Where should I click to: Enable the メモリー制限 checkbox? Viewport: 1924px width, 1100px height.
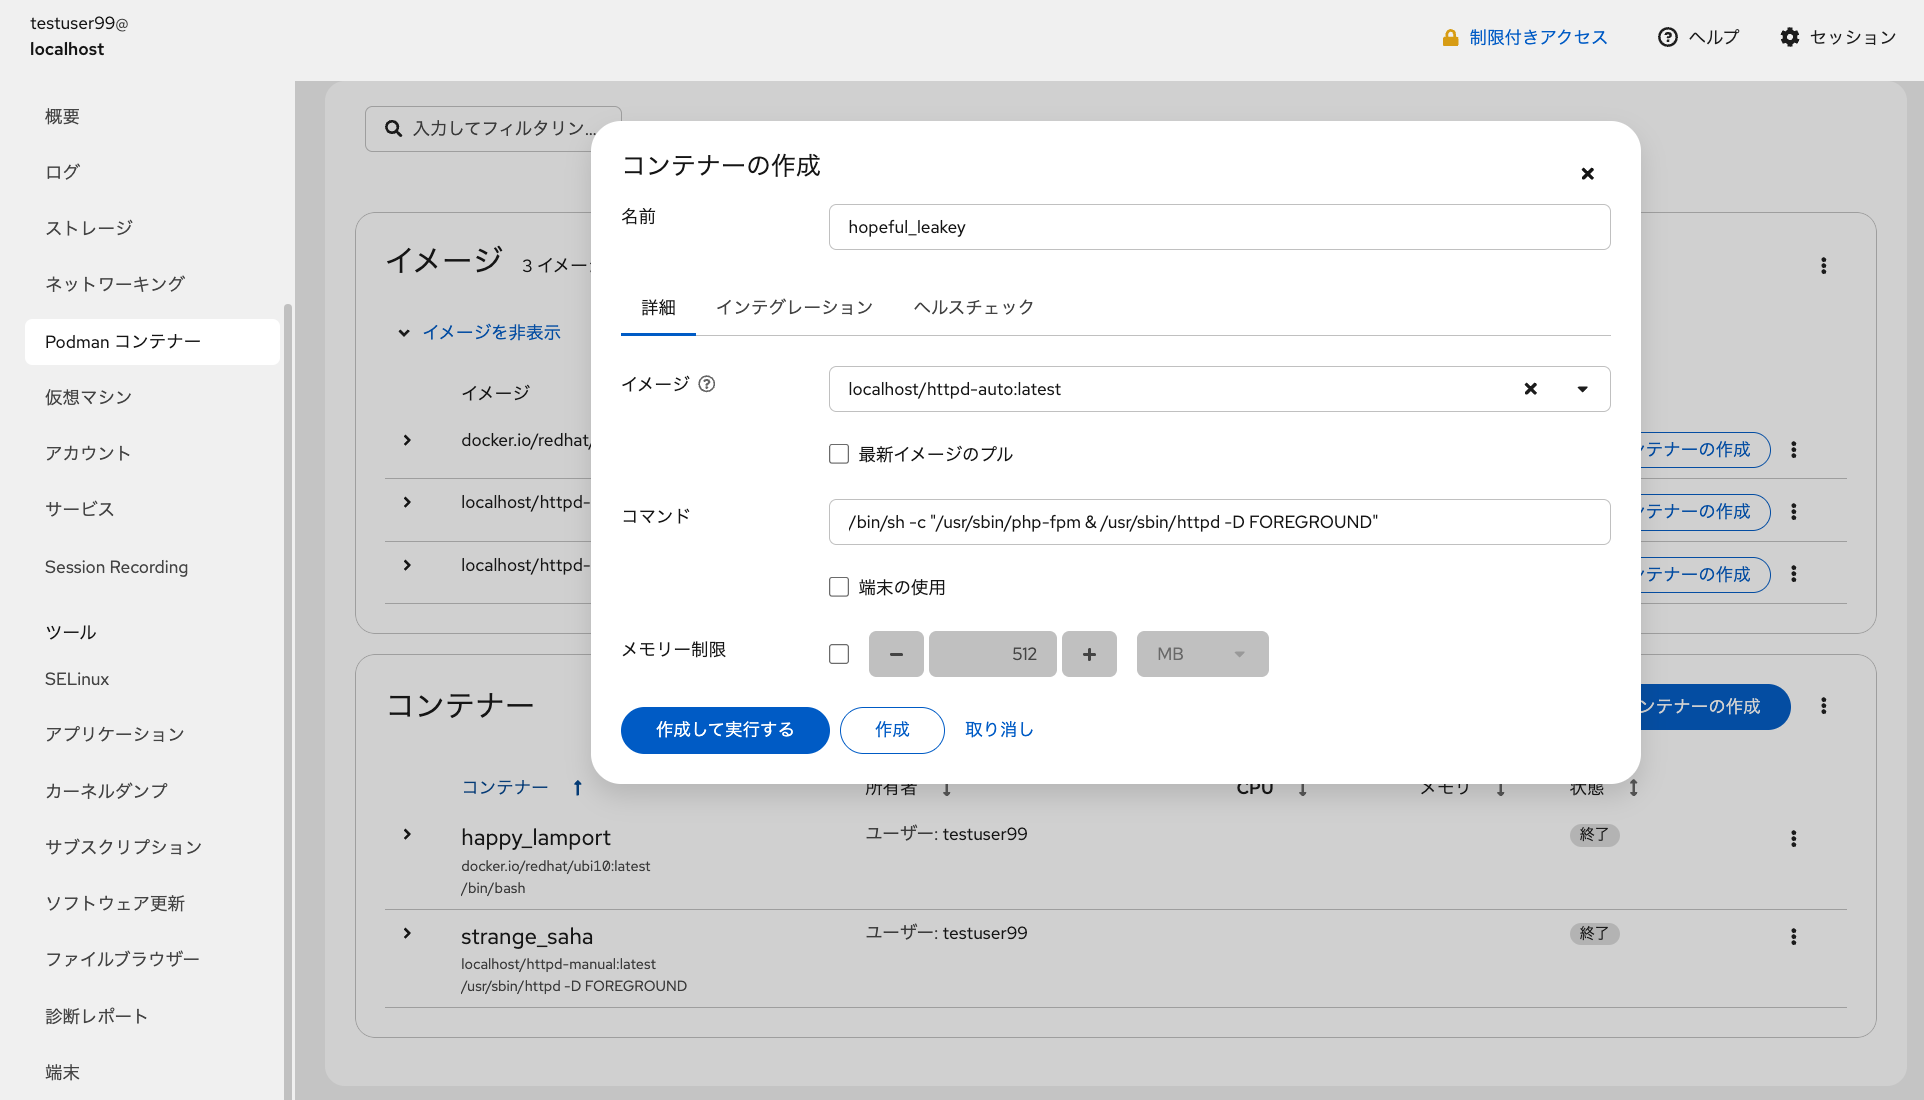[x=839, y=654]
